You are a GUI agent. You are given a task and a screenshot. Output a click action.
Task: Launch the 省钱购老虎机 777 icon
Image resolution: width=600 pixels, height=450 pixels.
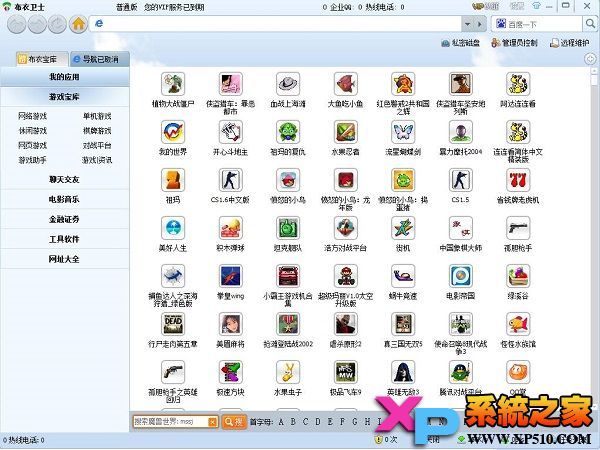point(518,180)
